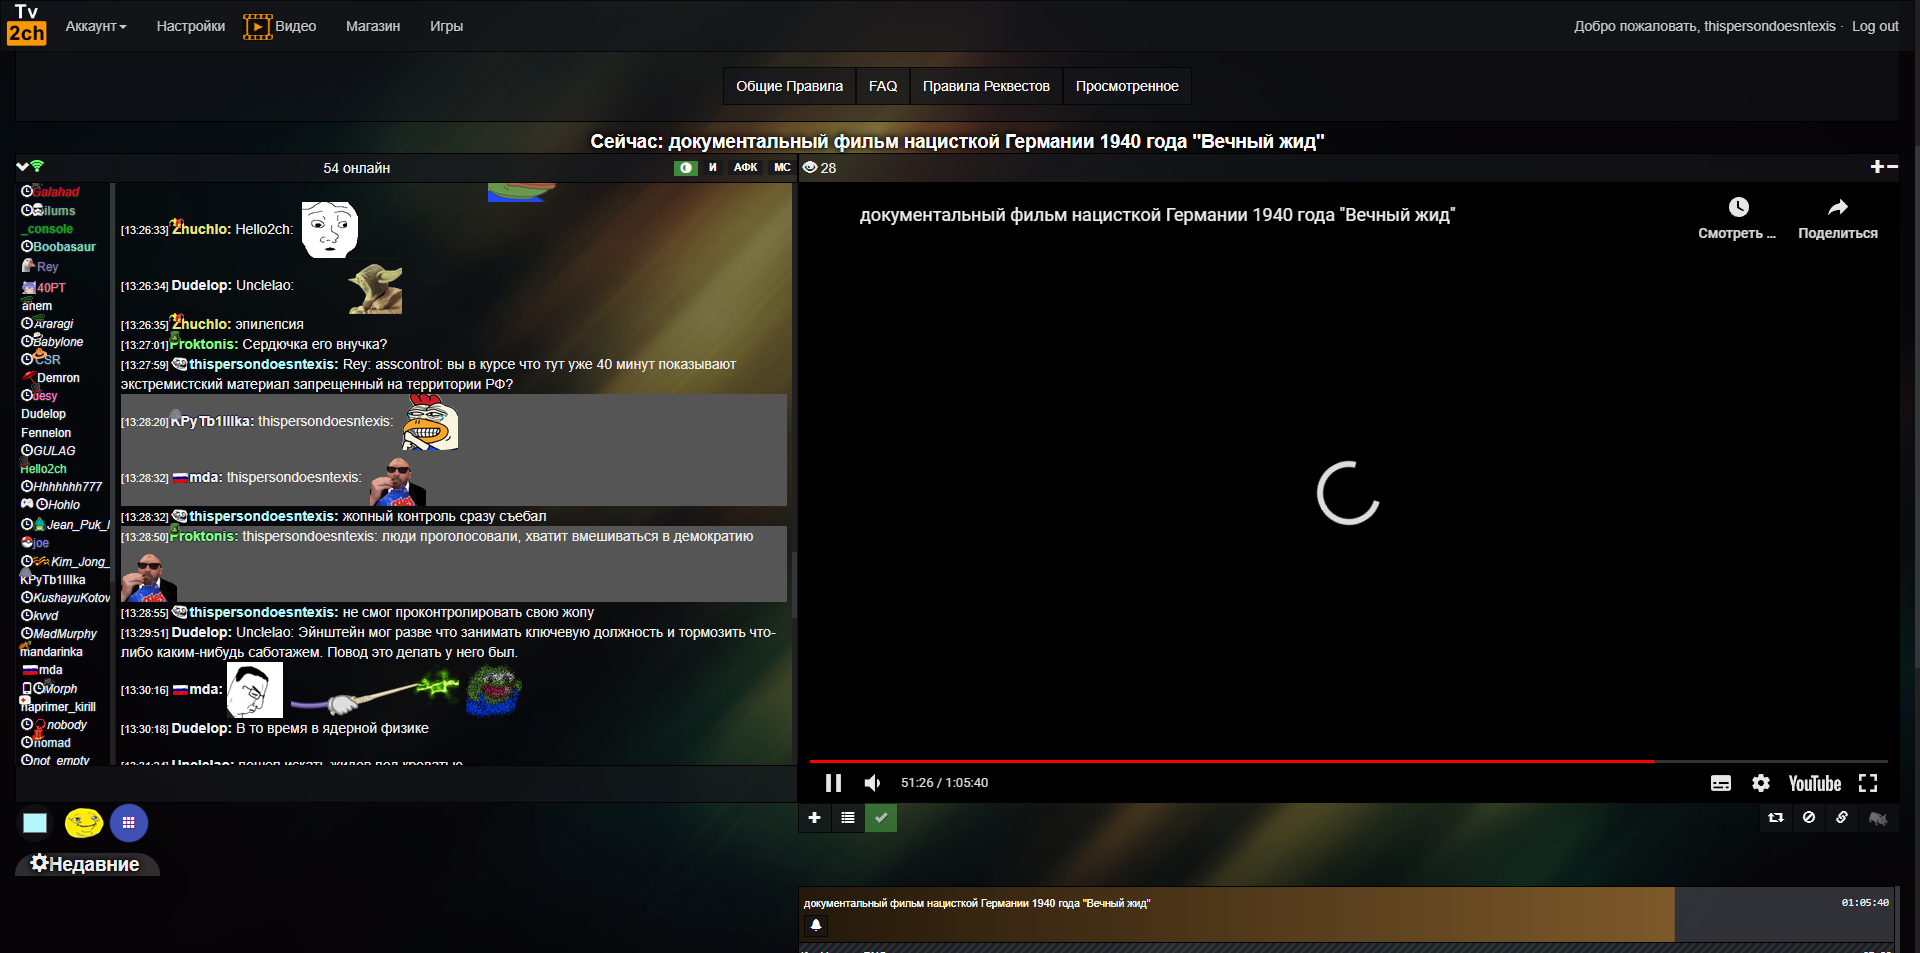Click username Boobasaur in user list
The height and width of the screenshot is (953, 1920).
pos(64,247)
